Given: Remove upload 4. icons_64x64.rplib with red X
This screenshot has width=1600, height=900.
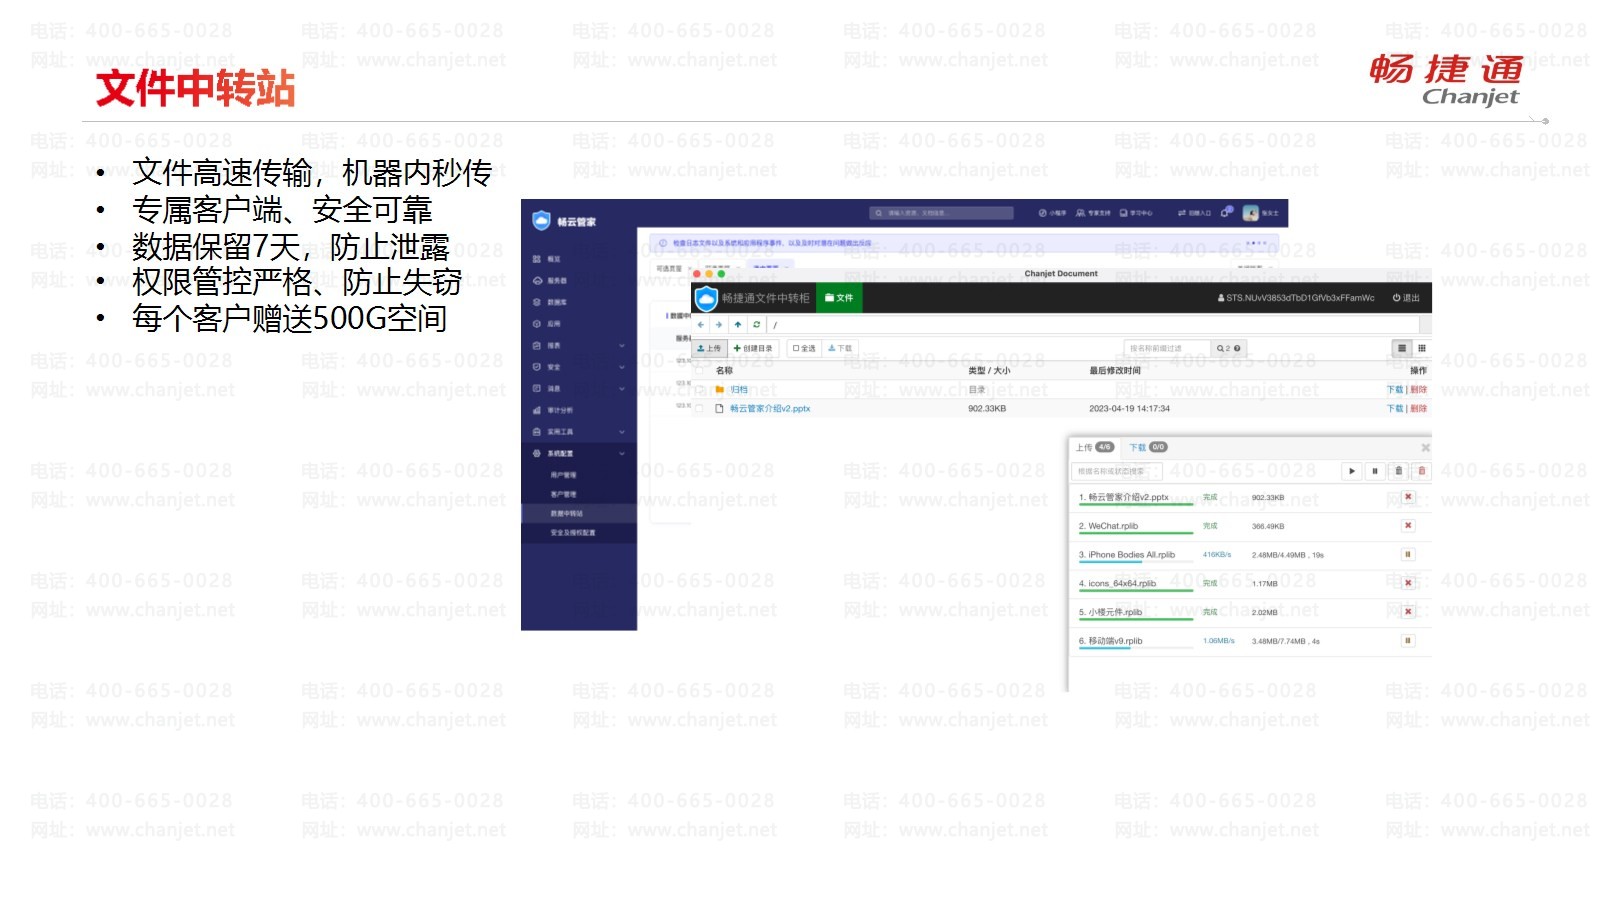Looking at the screenshot, I should click(1408, 583).
